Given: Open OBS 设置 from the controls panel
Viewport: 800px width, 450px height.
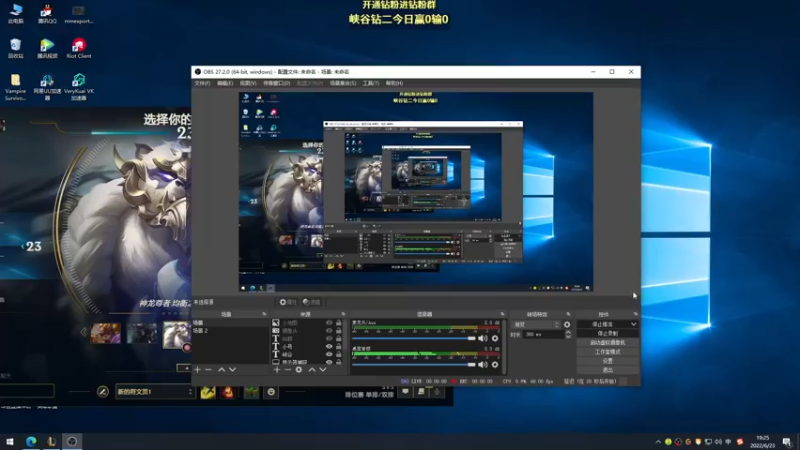Looking at the screenshot, I should coord(608,361).
